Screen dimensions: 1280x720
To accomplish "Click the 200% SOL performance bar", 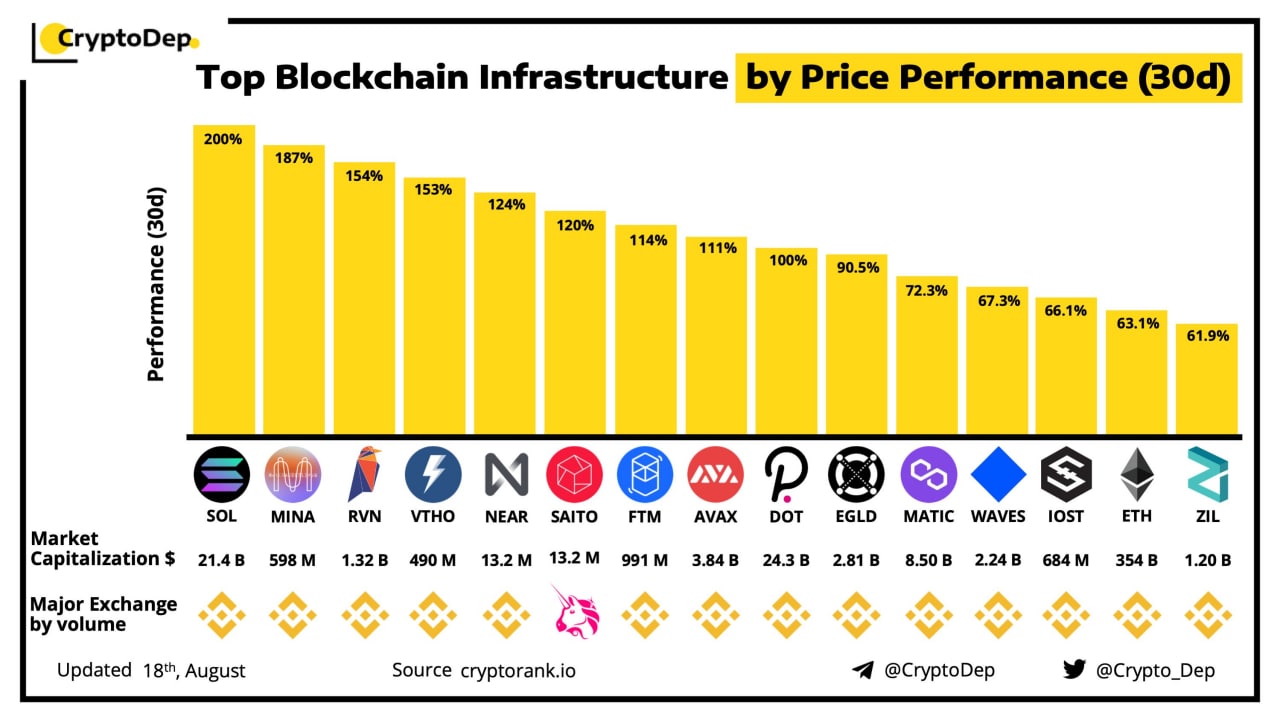I will 224,280.
